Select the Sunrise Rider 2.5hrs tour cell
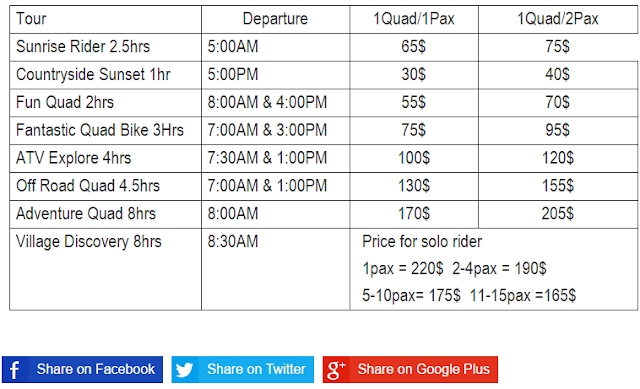The width and height of the screenshot is (640, 389). point(105,47)
